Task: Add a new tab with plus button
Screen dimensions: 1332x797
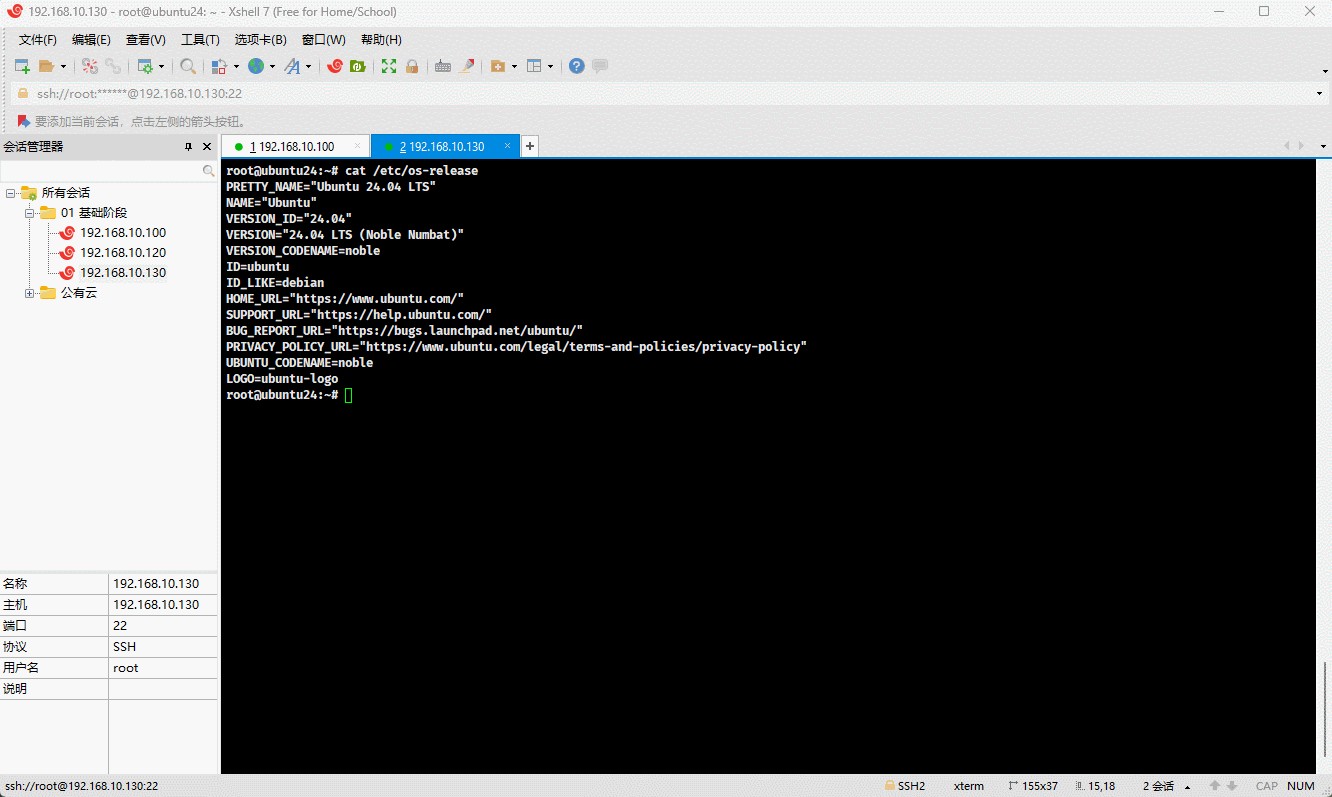Action: click(530, 146)
